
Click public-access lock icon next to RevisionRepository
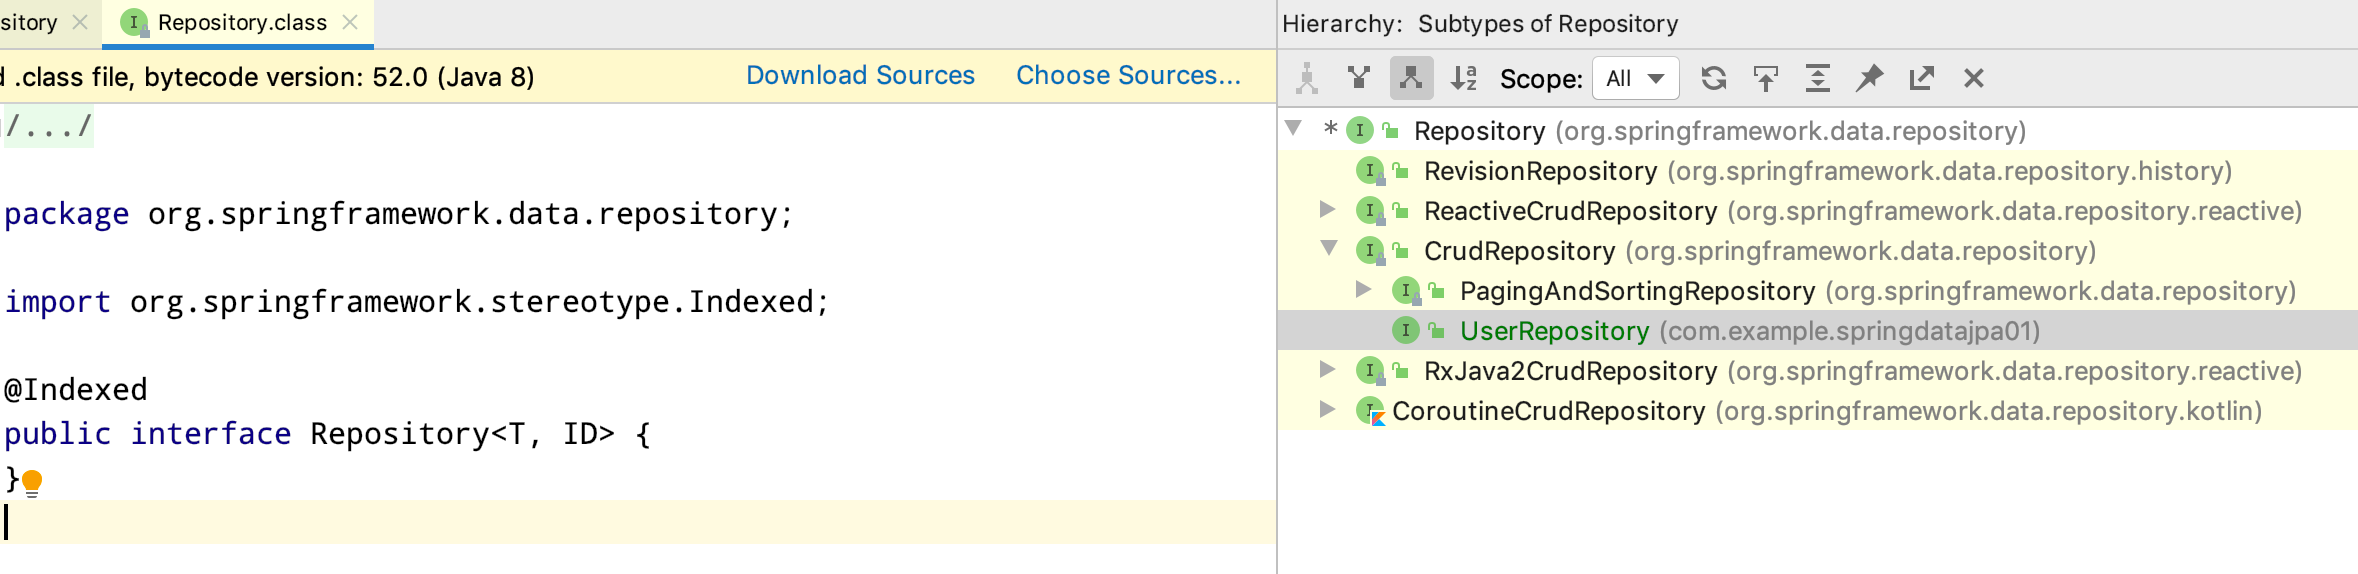pyautogui.click(x=1400, y=170)
